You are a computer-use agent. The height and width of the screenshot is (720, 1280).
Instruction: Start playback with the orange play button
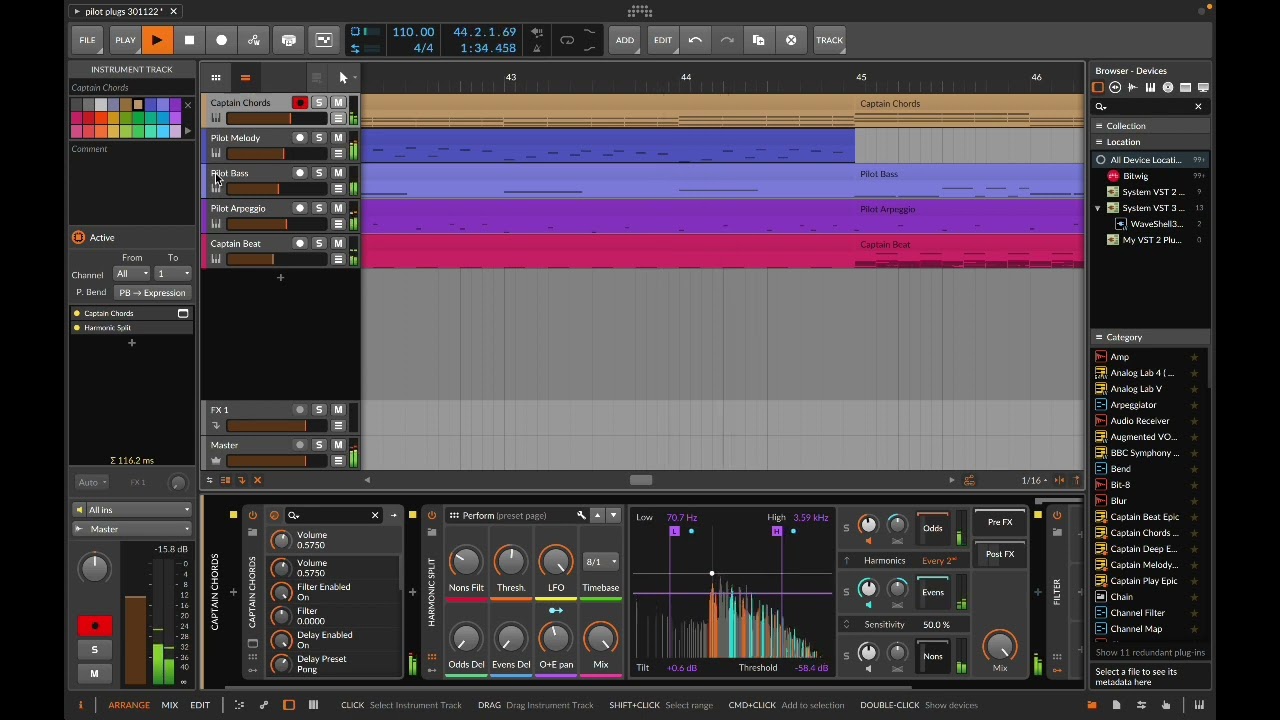tap(157, 40)
